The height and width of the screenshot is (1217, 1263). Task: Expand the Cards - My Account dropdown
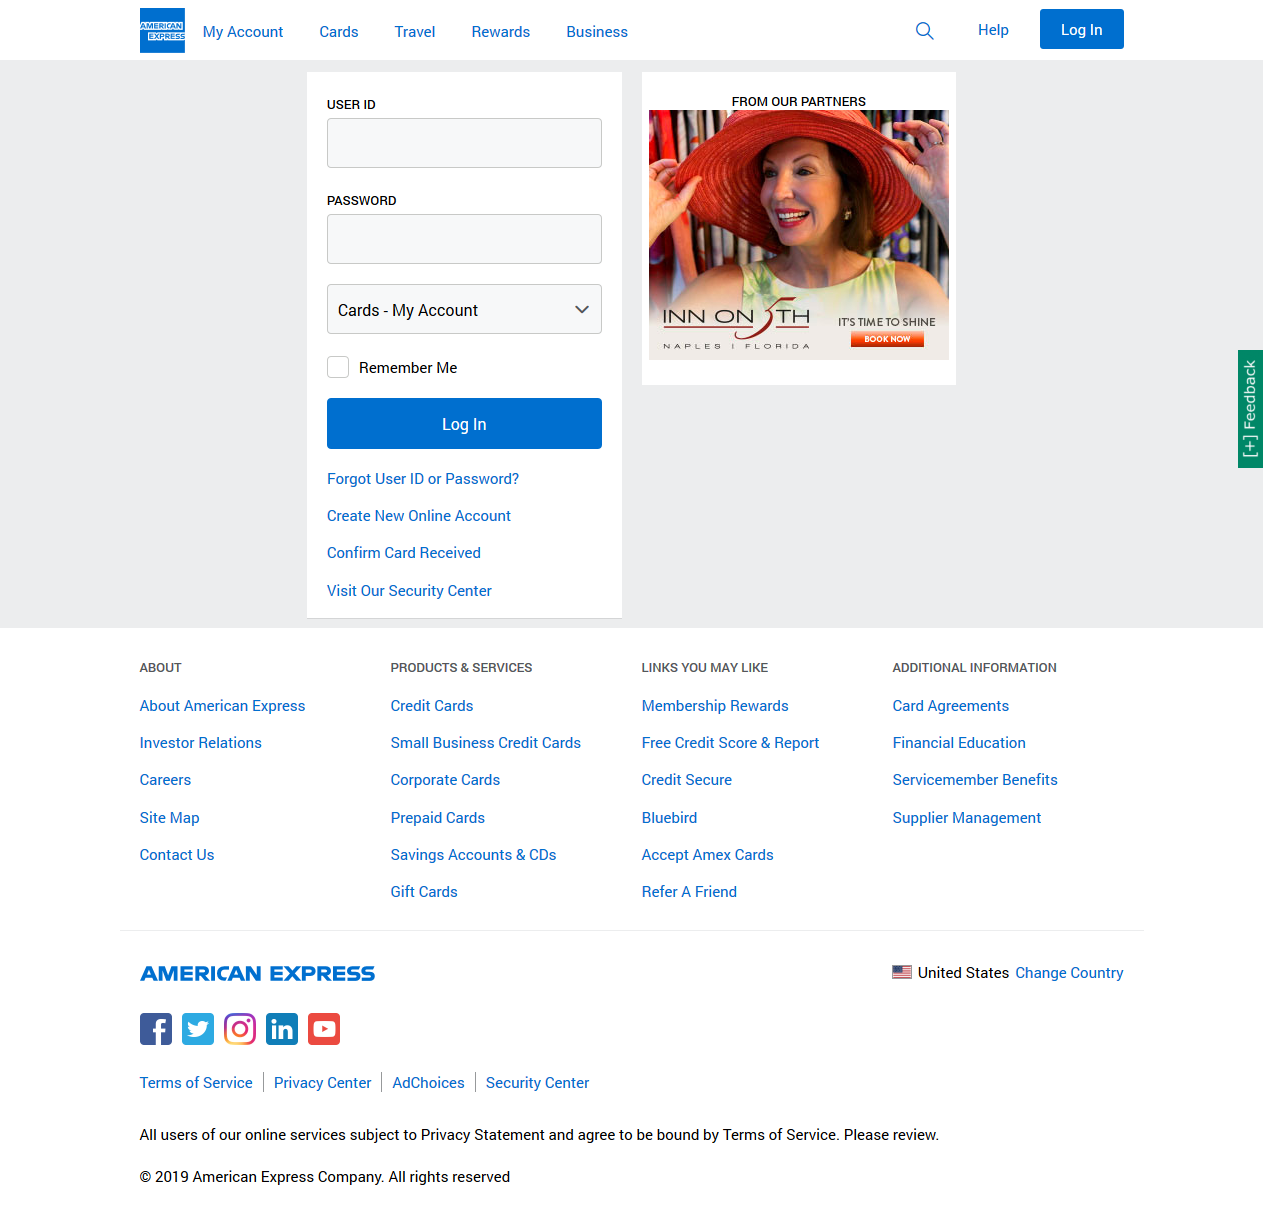[464, 310]
